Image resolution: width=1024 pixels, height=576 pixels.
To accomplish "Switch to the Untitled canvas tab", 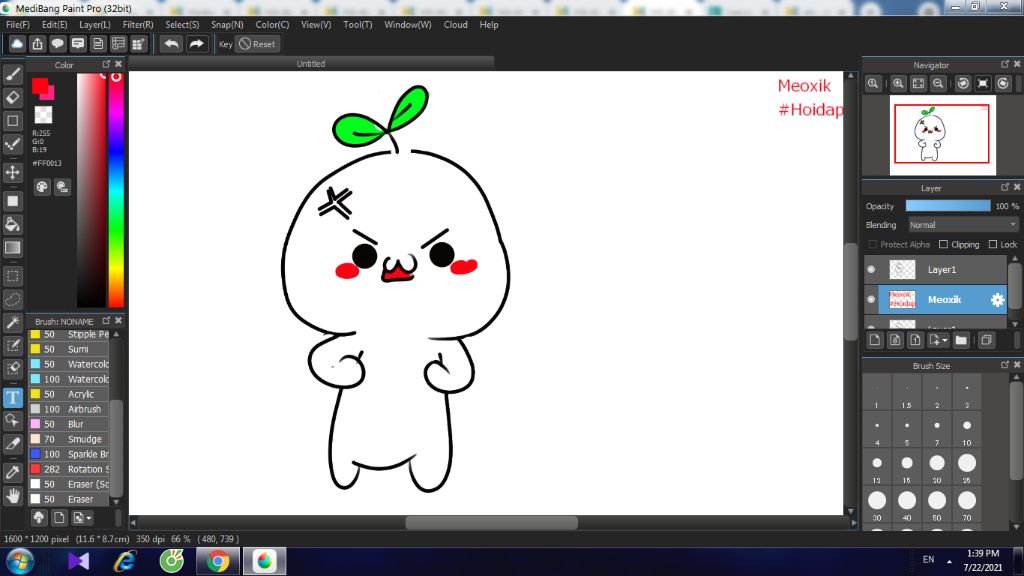I will pyautogui.click(x=311, y=63).
